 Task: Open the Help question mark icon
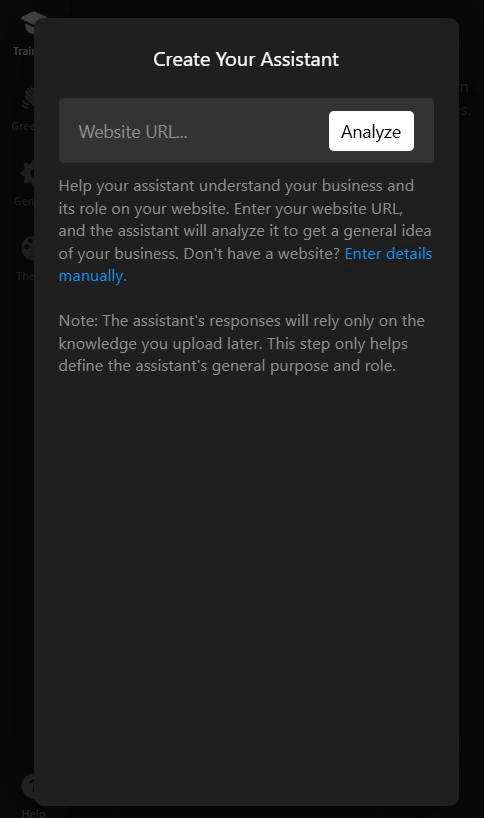(x=29, y=785)
